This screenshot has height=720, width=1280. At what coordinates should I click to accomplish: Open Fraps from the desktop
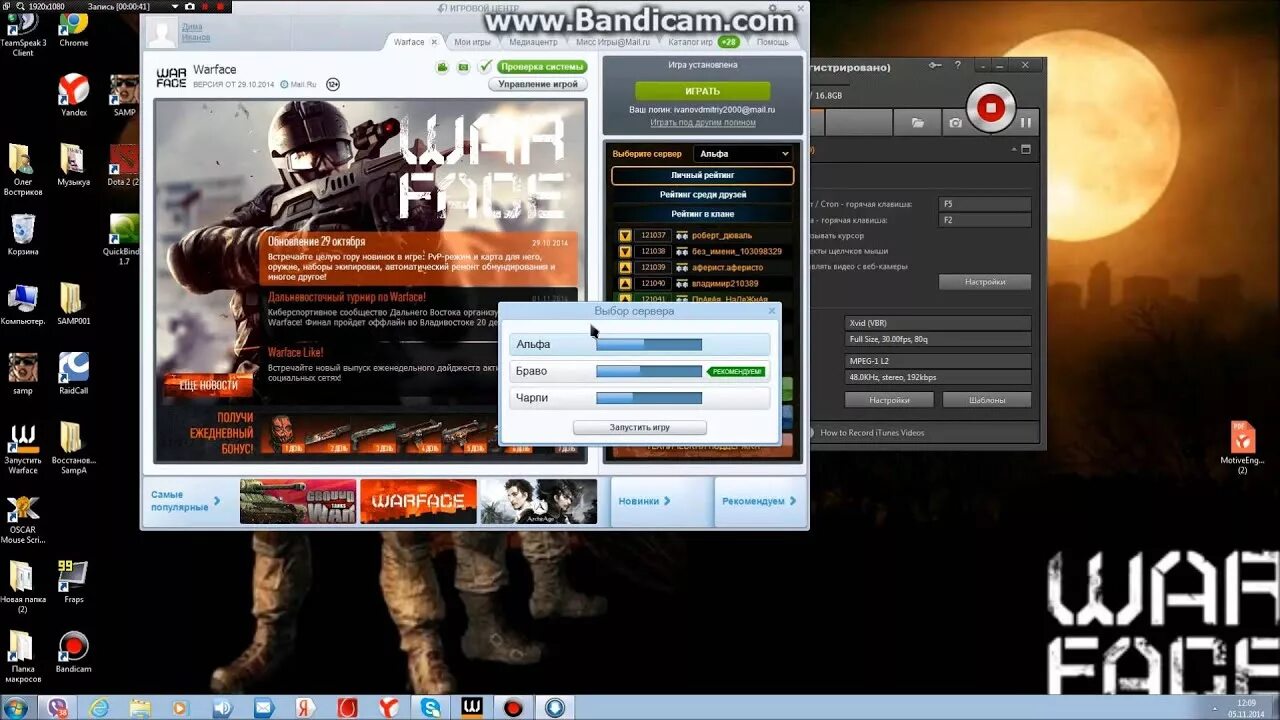(x=73, y=578)
